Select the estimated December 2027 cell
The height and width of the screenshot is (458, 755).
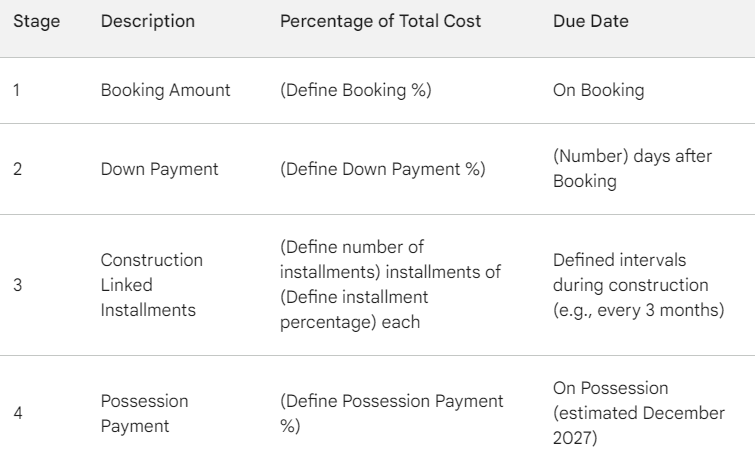click(639, 413)
